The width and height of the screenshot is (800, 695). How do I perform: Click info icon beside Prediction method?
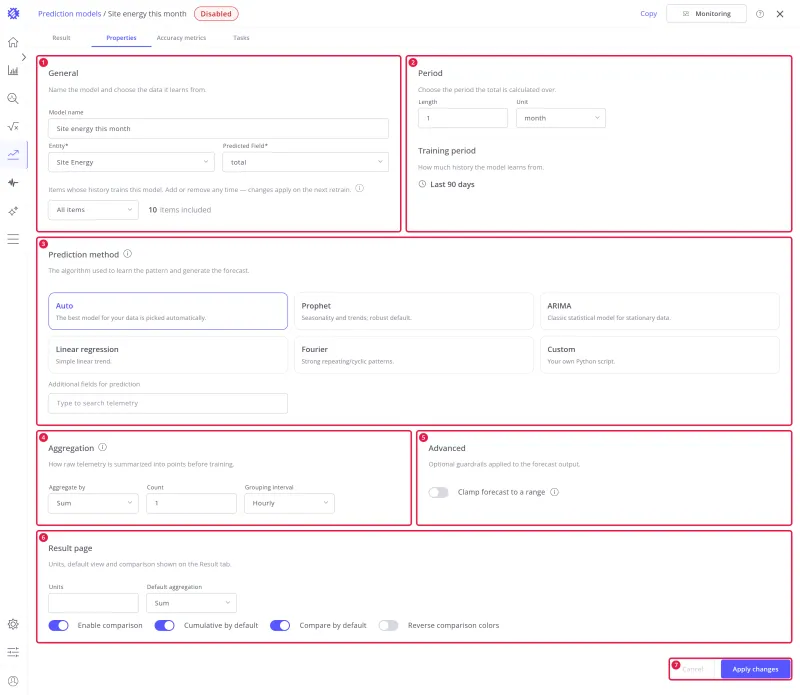click(128, 254)
